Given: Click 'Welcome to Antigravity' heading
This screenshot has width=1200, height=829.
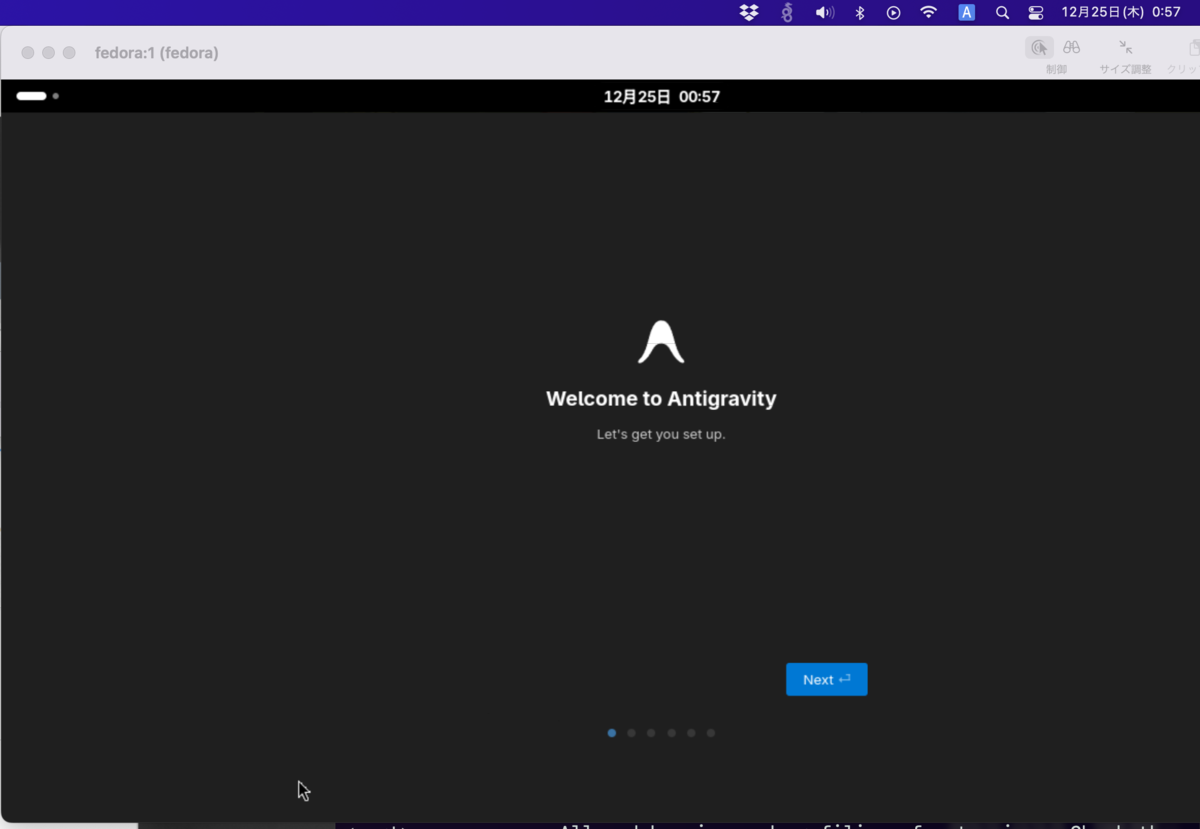Looking at the screenshot, I should (661, 399).
